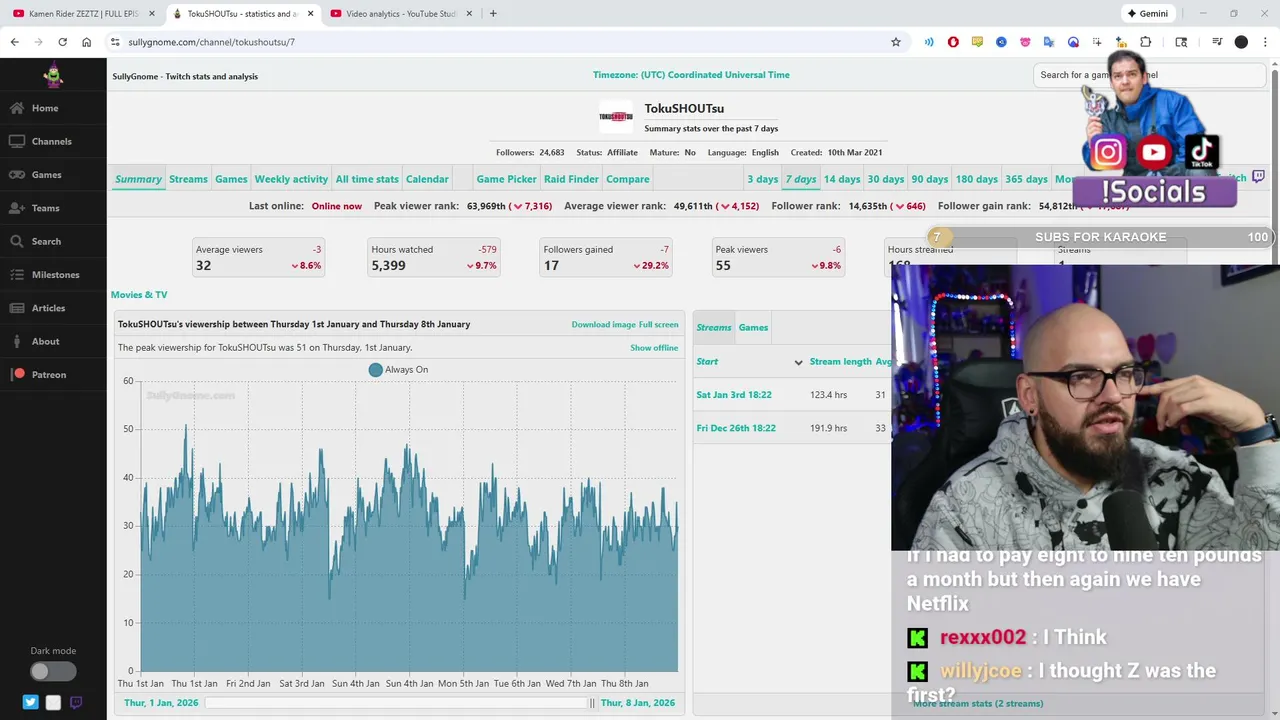Sort by the Start column chevron
This screenshot has width=1280, height=720.
coord(798,362)
